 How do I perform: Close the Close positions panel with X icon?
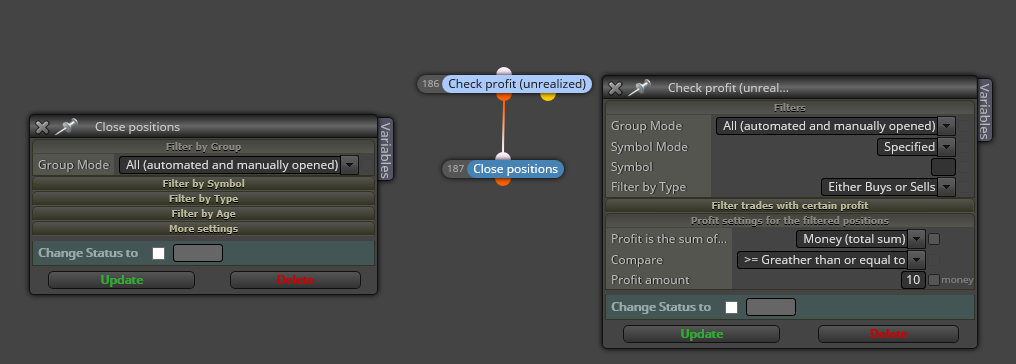pyautogui.click(x=42, y=127)
